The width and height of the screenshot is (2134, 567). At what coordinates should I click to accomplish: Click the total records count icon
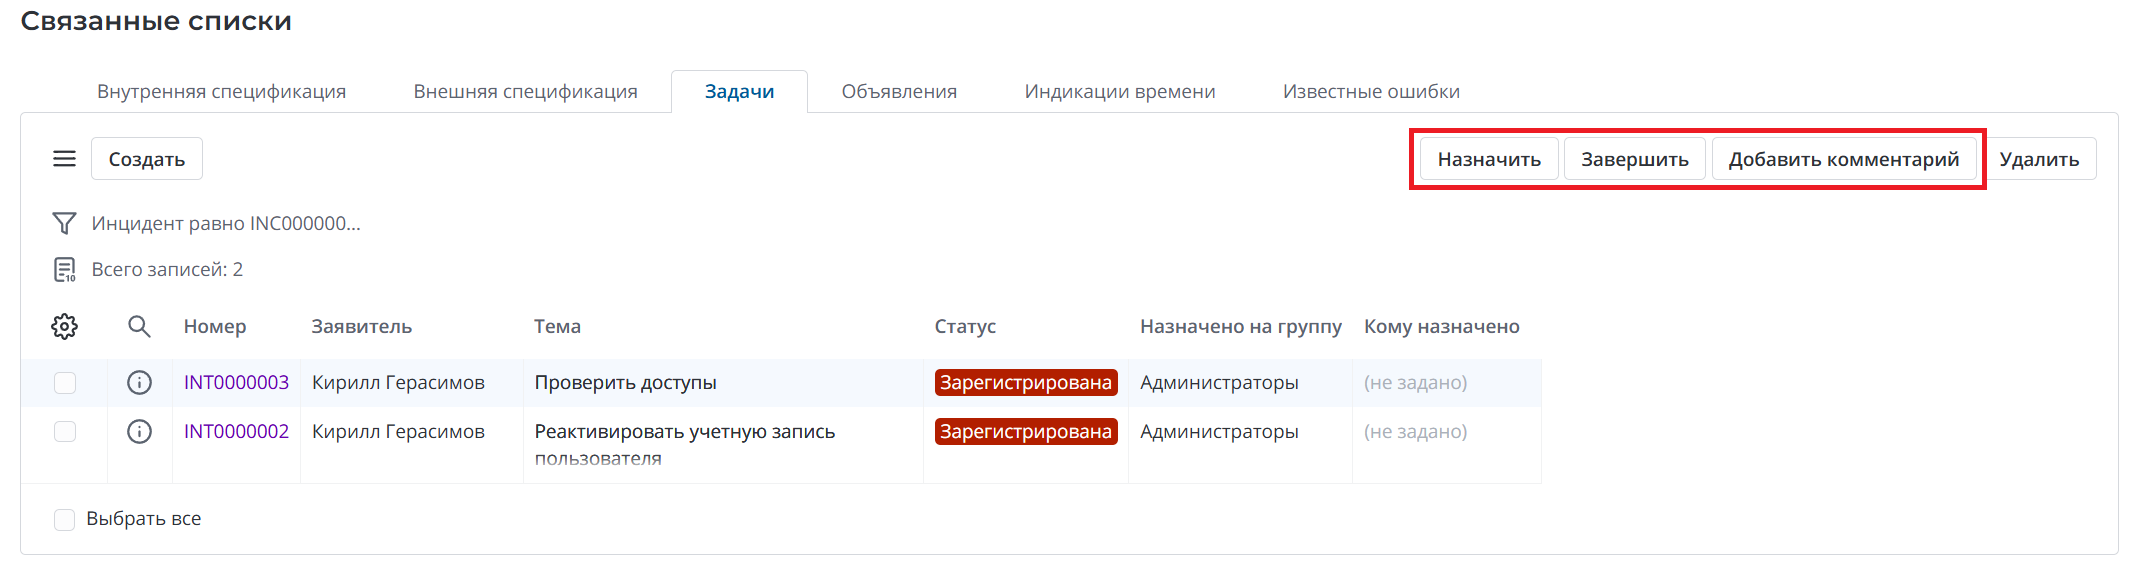pos(64,270)
